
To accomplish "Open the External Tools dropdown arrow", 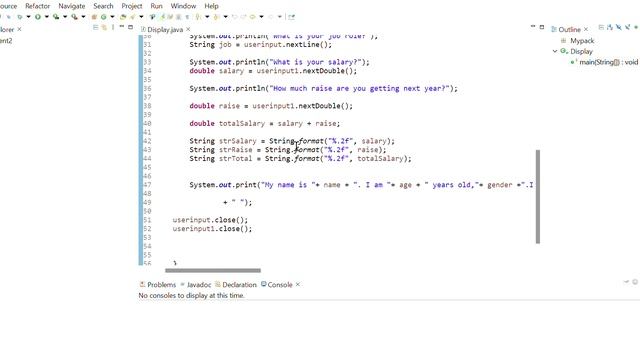I will (x=83, y=17).
